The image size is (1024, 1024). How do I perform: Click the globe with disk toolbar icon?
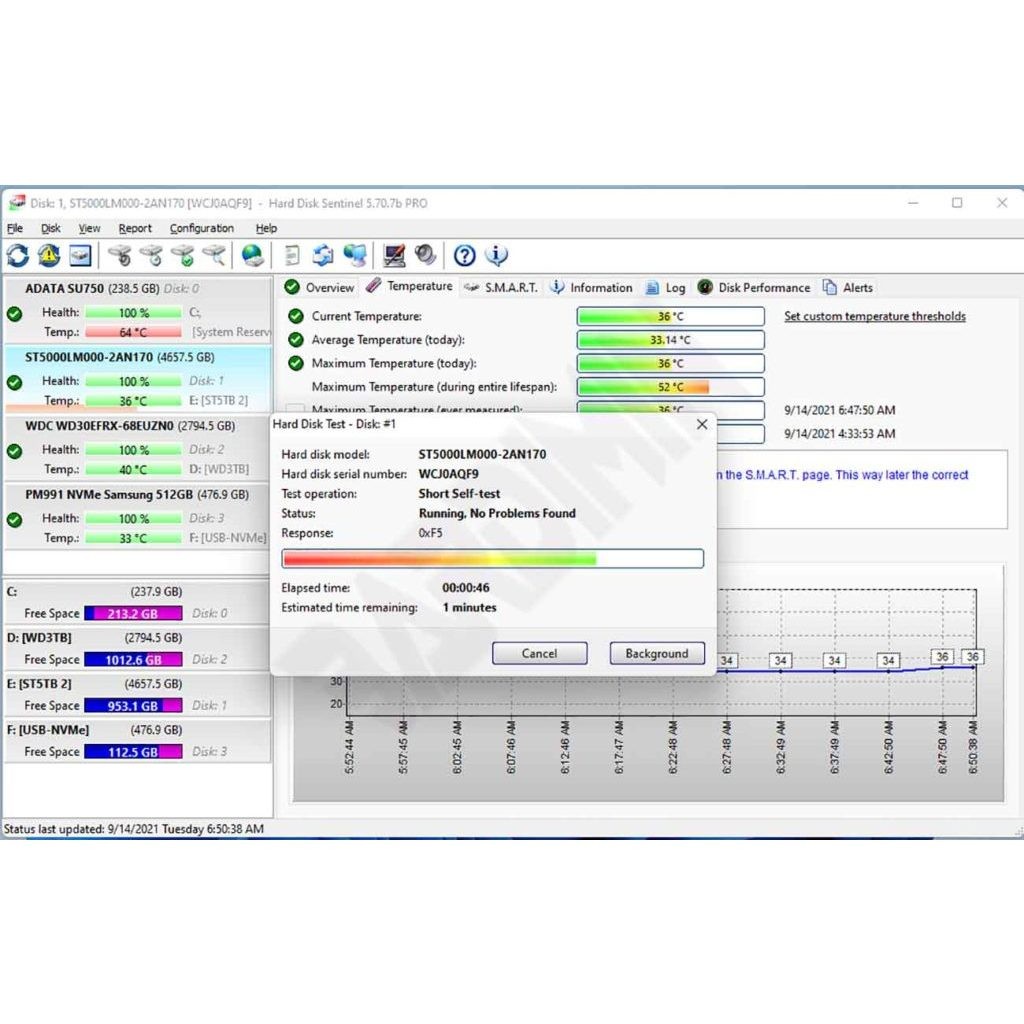click(x=253, y=256)
